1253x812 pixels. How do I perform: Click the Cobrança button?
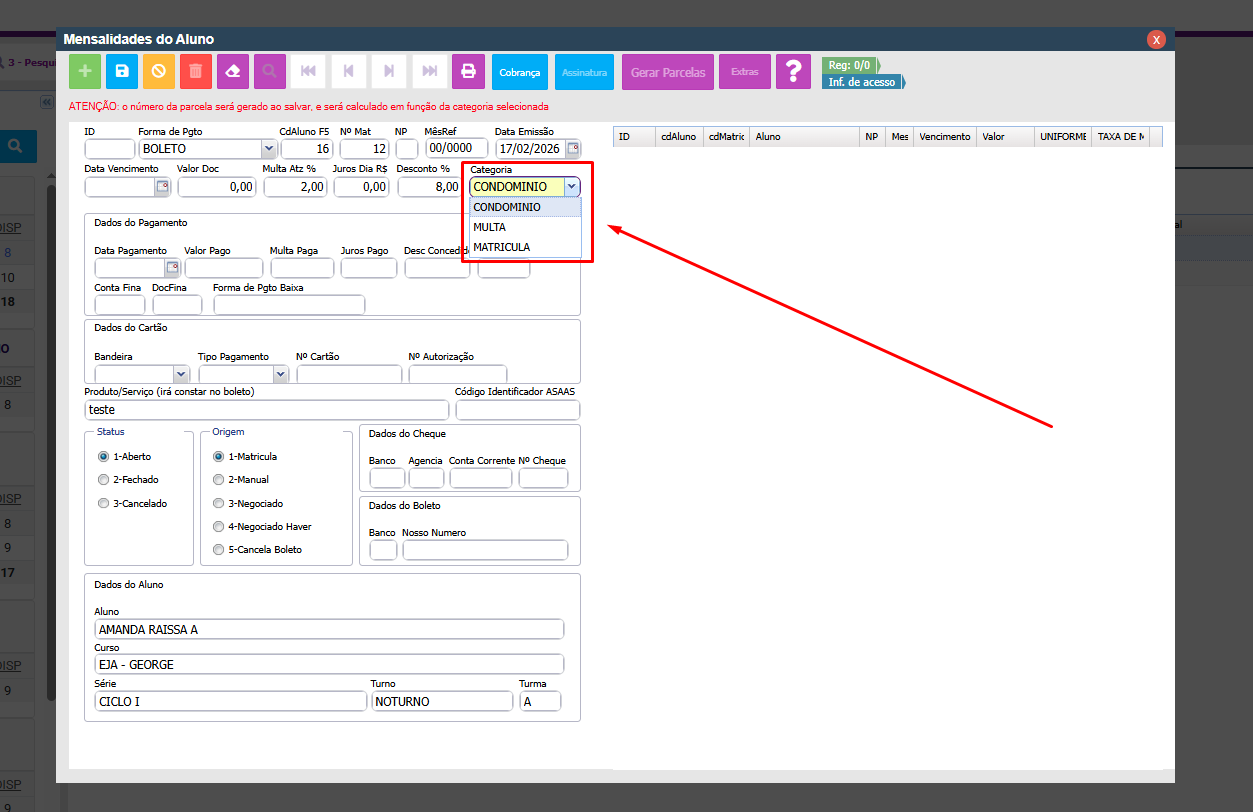[x=519, y=72]
